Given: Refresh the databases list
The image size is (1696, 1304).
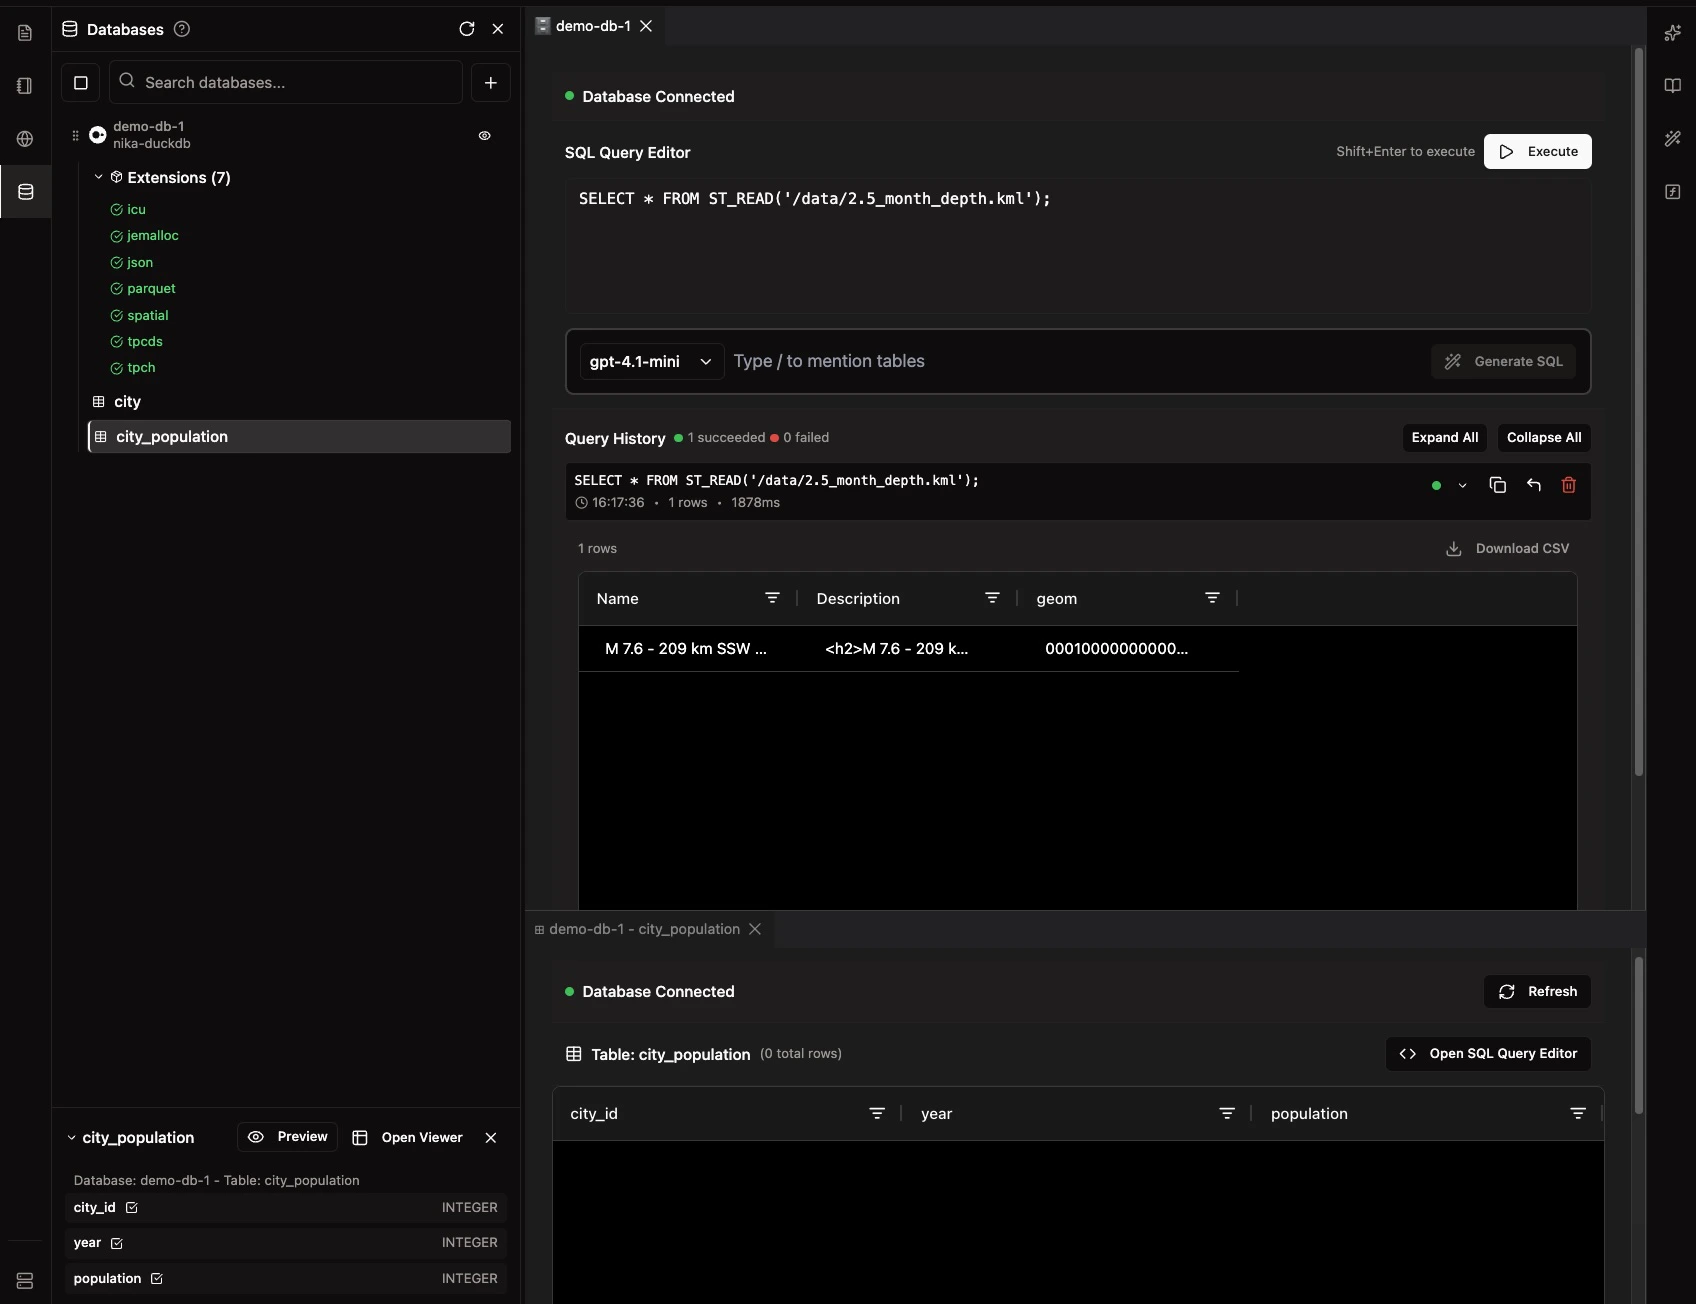Looking at the screenshot, I should 466,30.
